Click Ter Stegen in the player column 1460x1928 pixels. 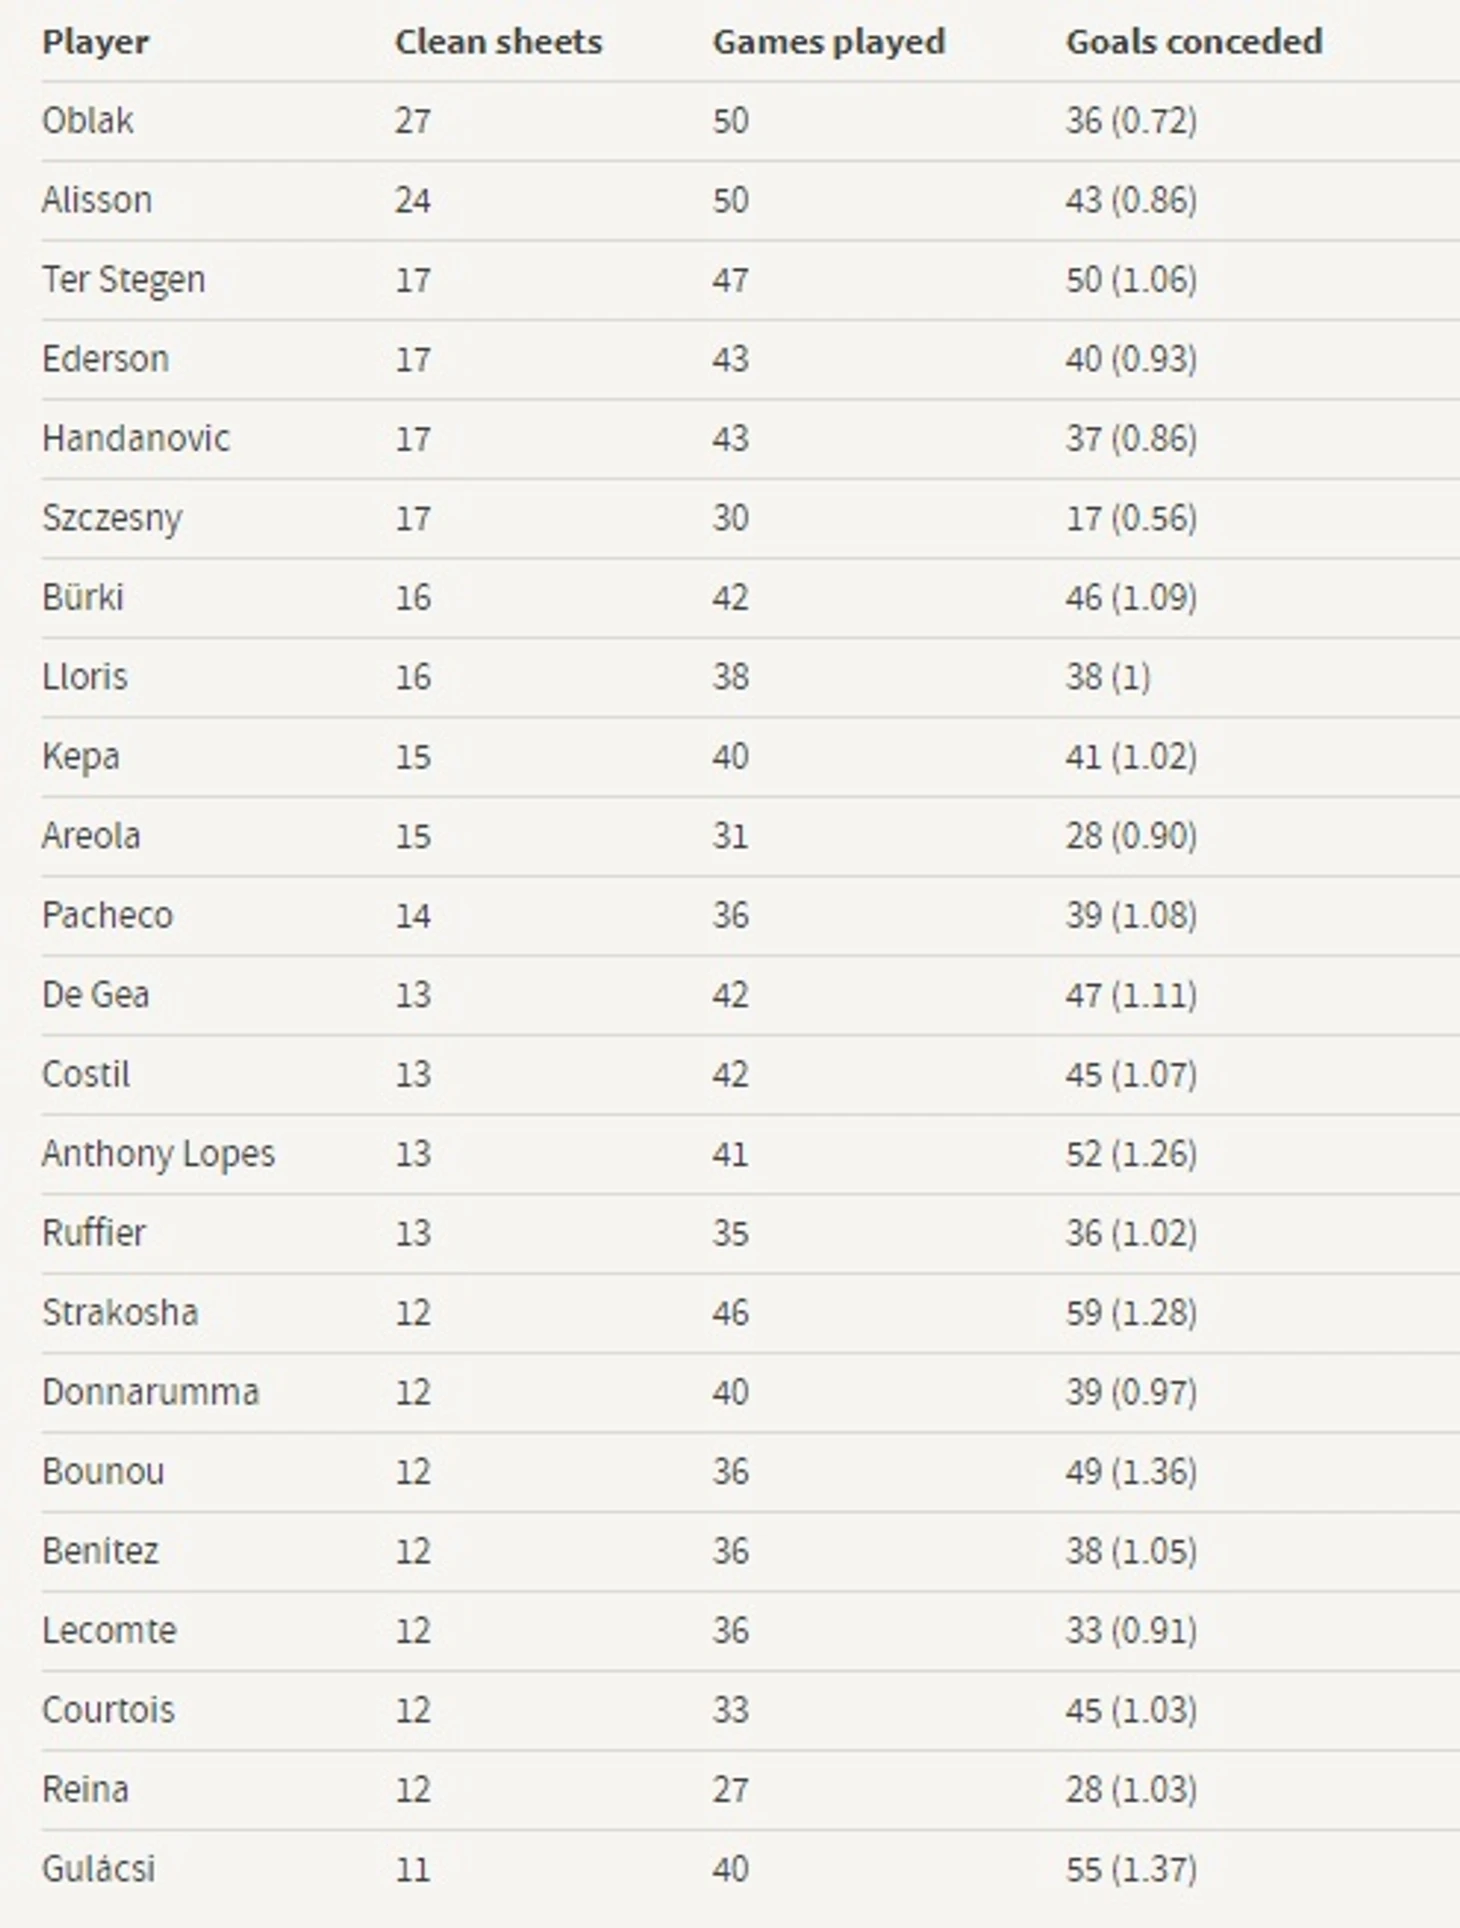click(123, 280)
